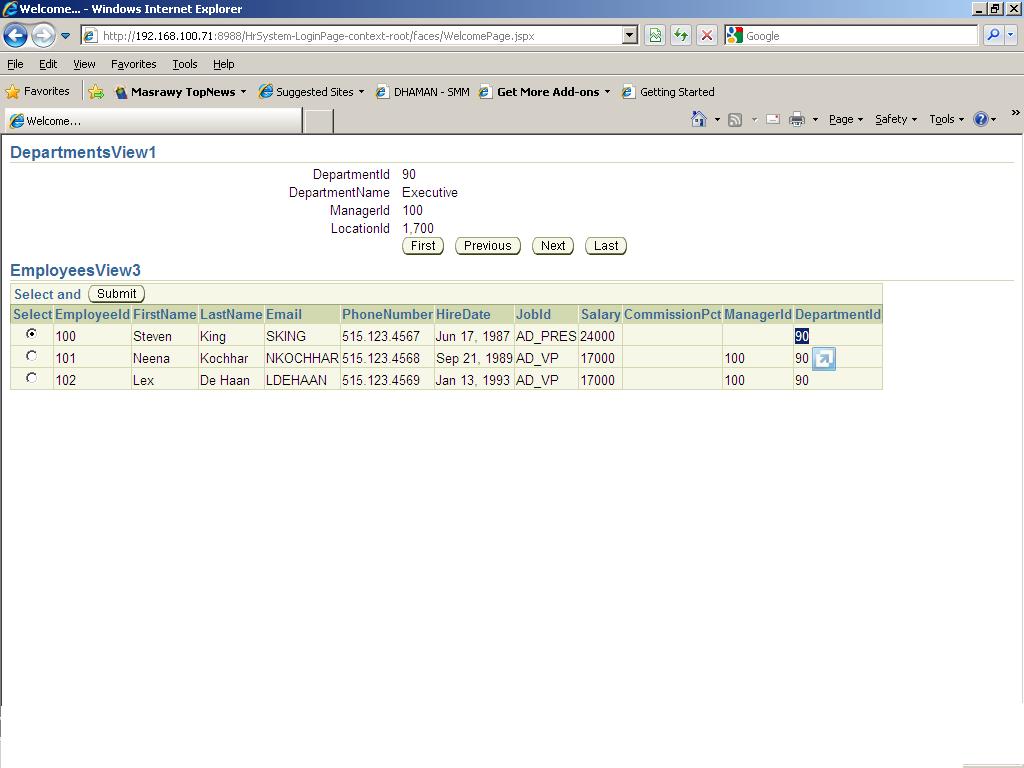Click the Next department button
This screenshot has height=768, width=1024.
(553, 246)
